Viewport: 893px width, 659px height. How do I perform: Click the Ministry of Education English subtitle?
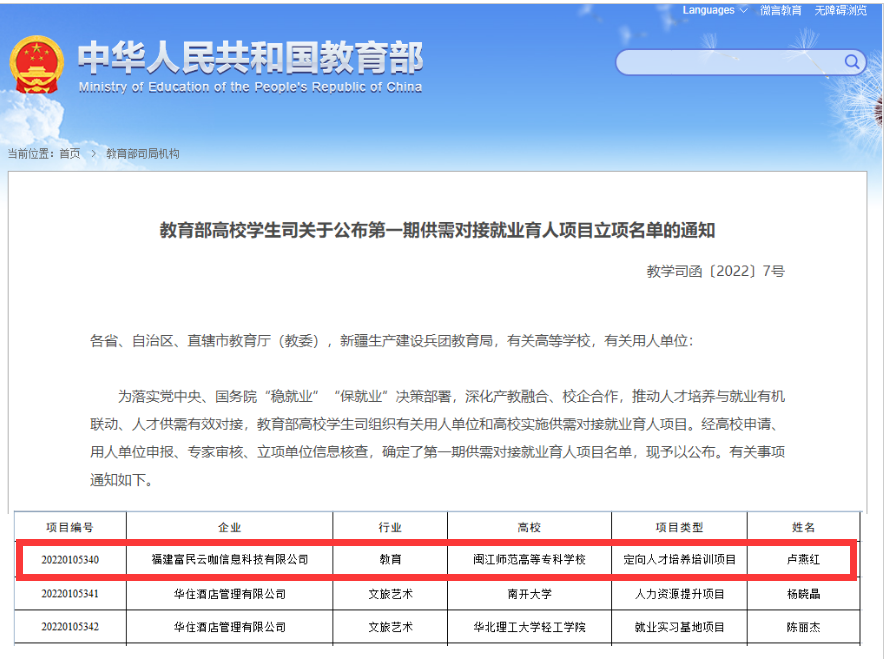pos(250,87)
